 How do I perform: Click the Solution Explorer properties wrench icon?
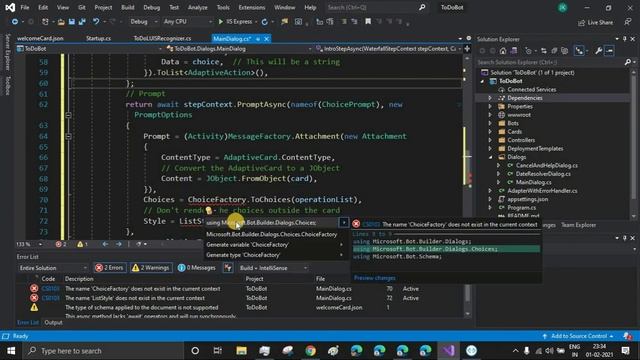[598, 51]
